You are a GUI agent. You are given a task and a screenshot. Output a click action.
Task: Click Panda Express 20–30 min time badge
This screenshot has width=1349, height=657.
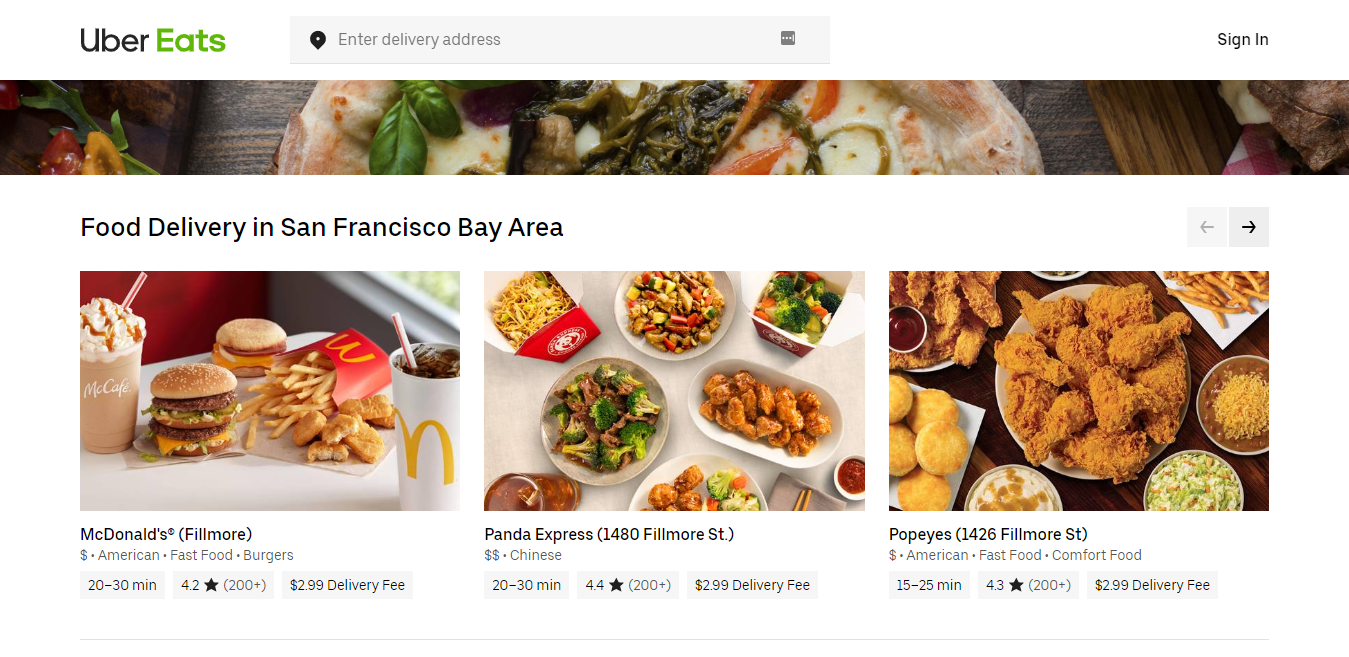pos(526,585)
